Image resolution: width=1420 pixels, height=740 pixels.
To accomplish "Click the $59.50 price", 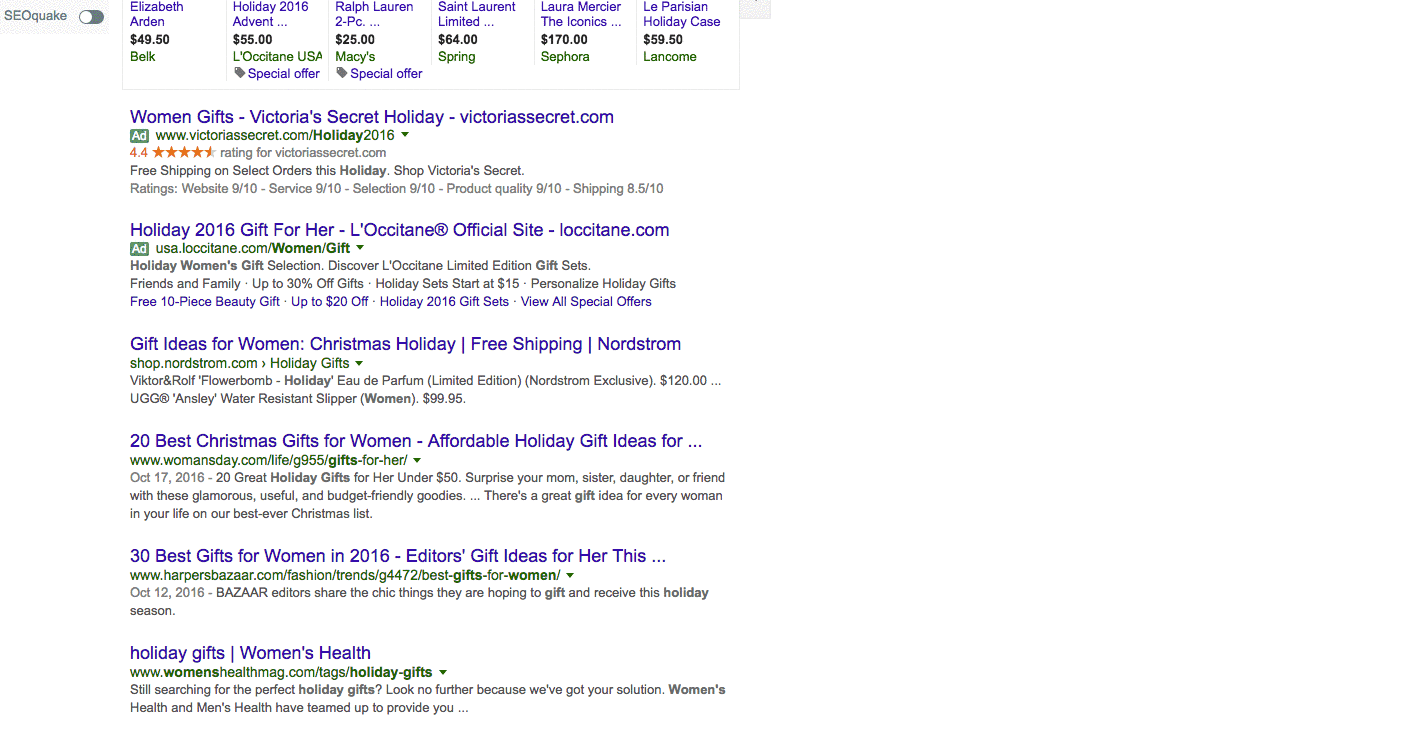I will click(663, 40).
